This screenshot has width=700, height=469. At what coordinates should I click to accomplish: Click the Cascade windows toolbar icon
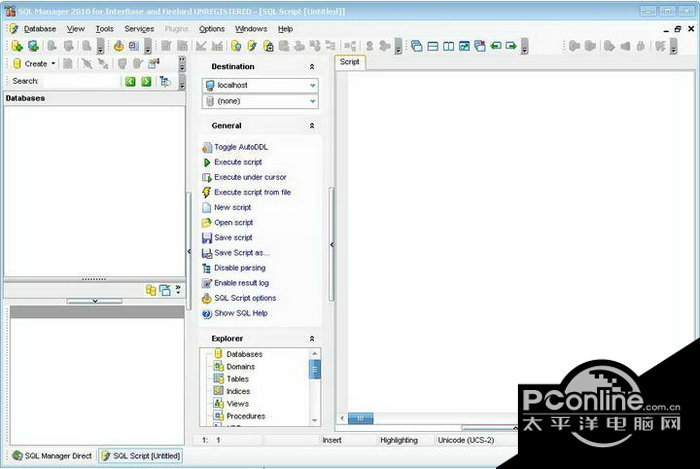click(417, 46)
